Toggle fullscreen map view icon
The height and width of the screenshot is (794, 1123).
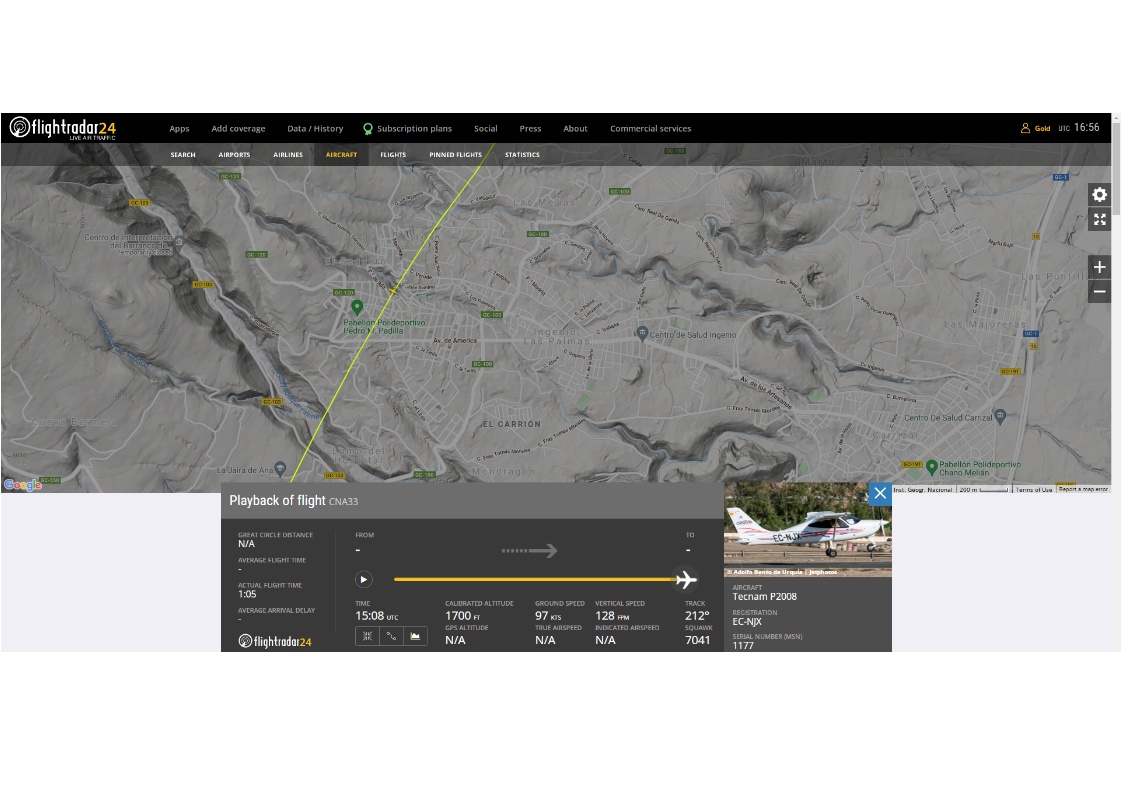click(x=1099, y=219)
